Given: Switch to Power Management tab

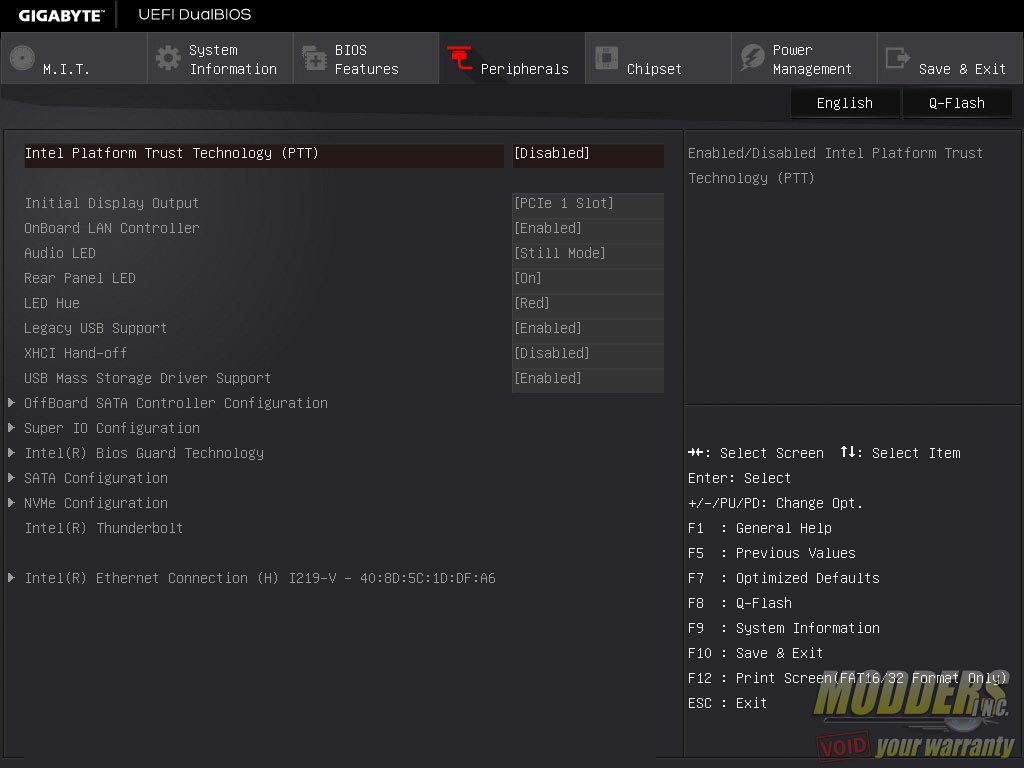Looking at the screenshot, I should tap(804, 58).
